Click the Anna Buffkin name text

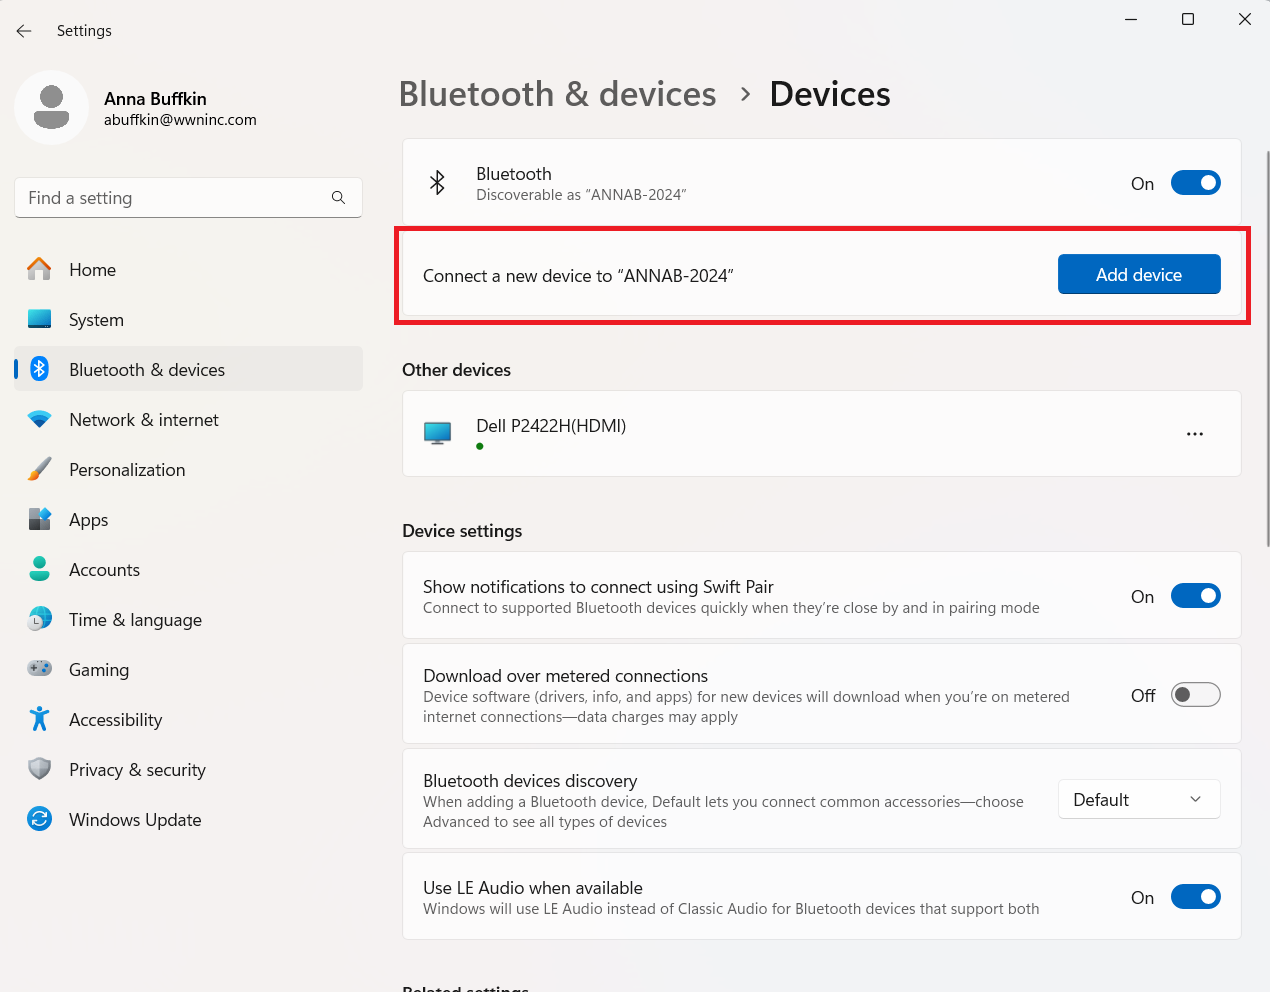click(155, 99)
